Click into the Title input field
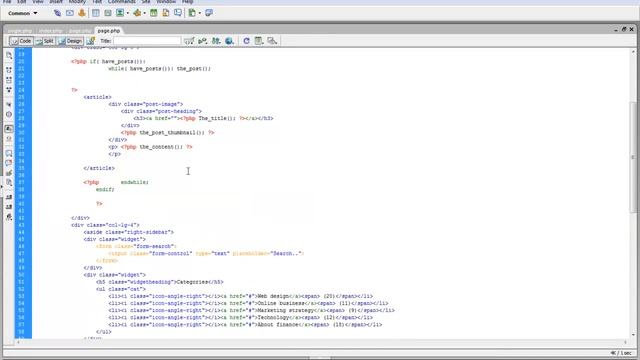The height and width of the screenshot is (360, 640). click(147, 41)
